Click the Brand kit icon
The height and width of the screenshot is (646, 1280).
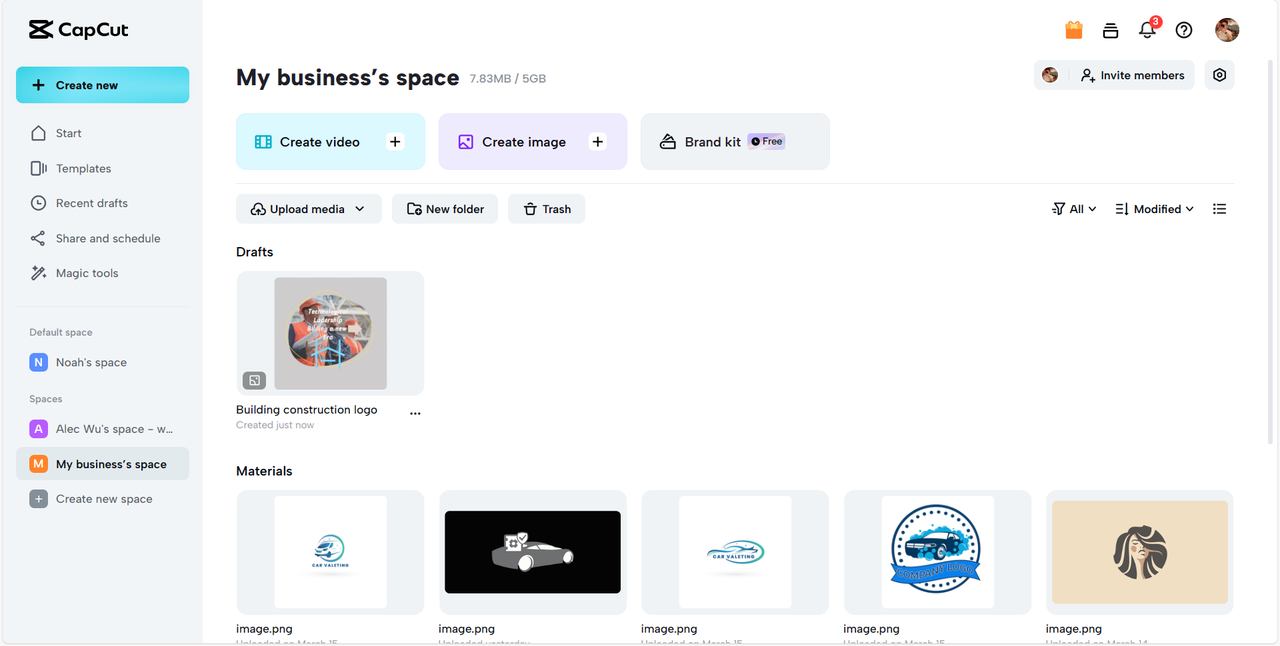(x=668, y=142)
